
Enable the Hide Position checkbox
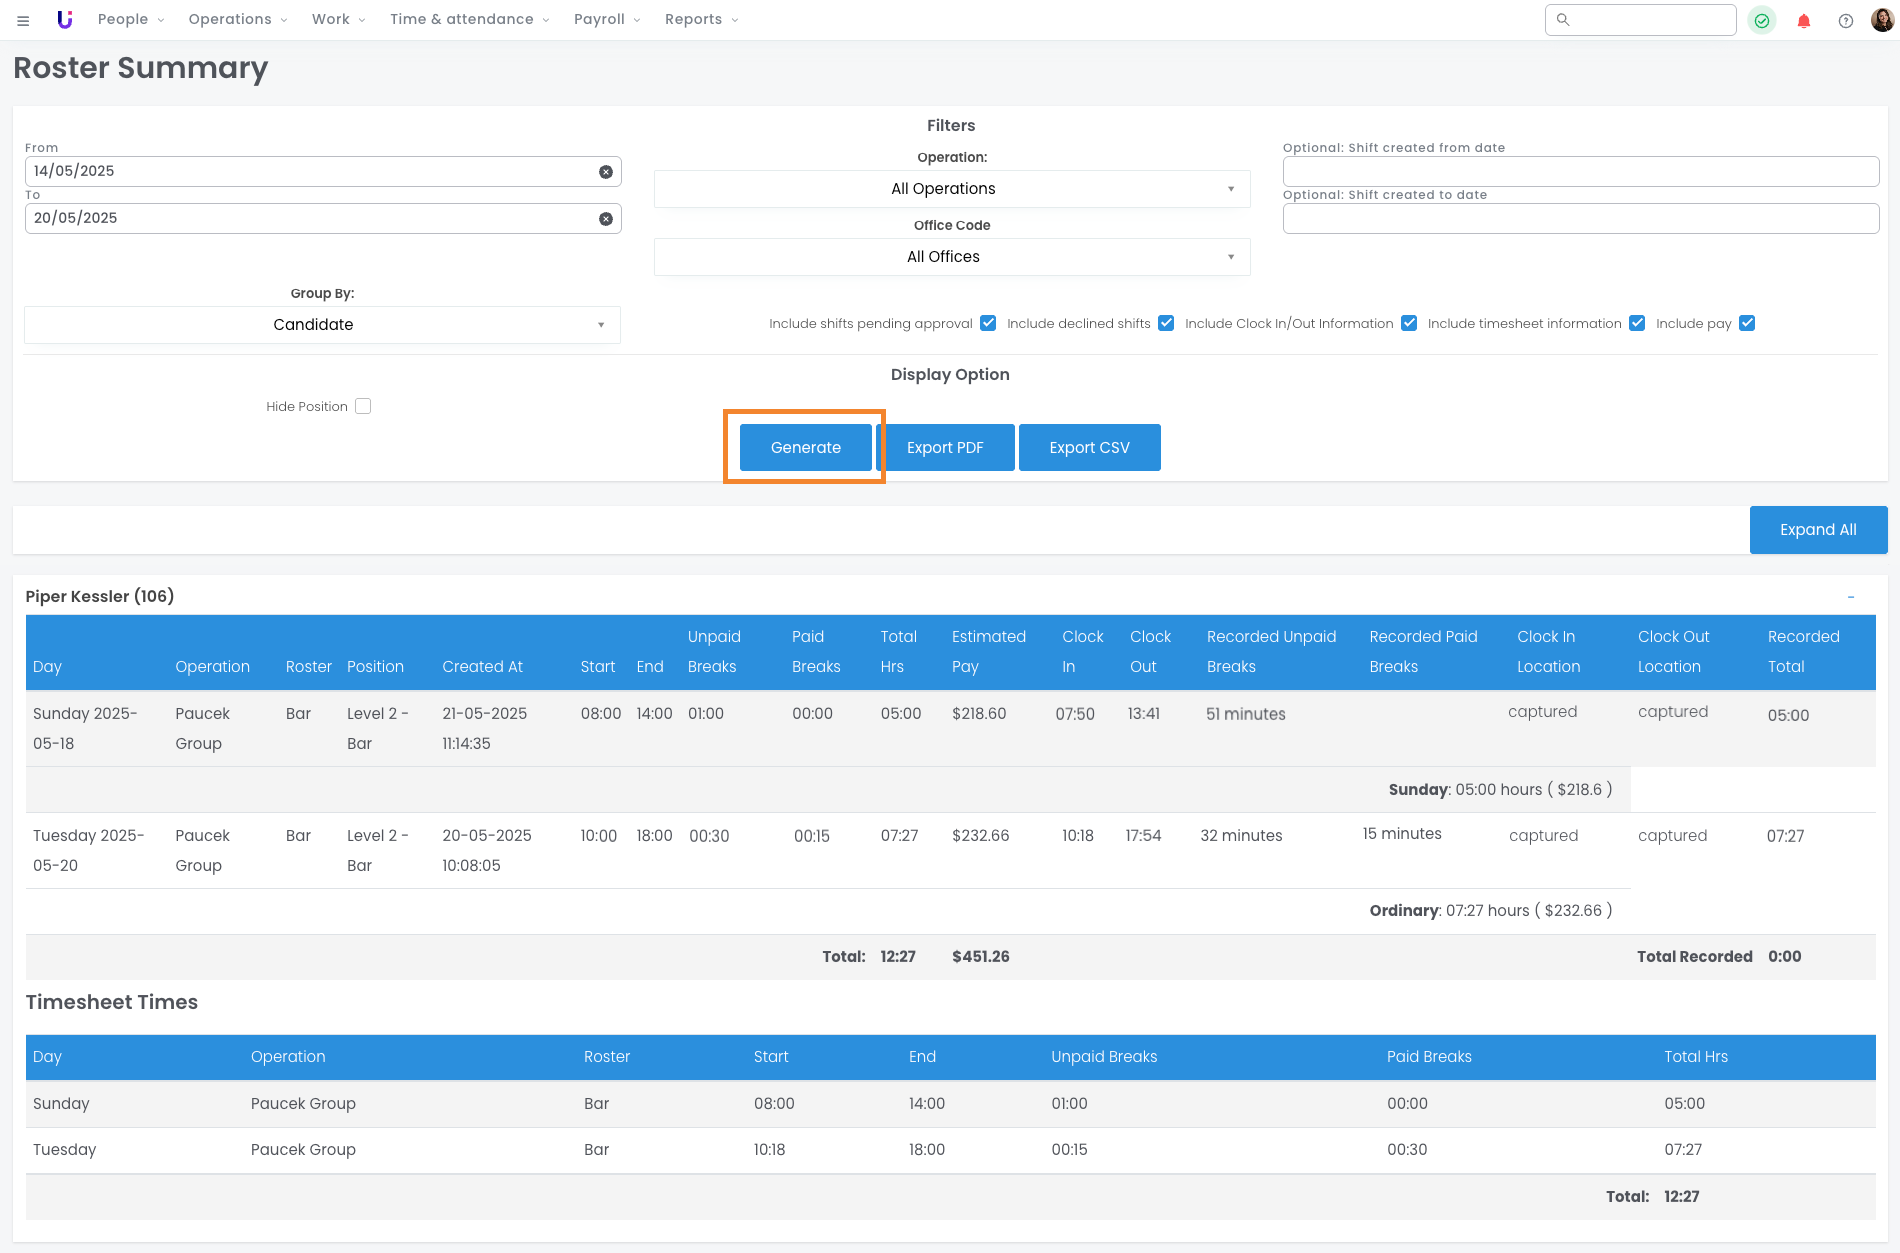[363, 406]
